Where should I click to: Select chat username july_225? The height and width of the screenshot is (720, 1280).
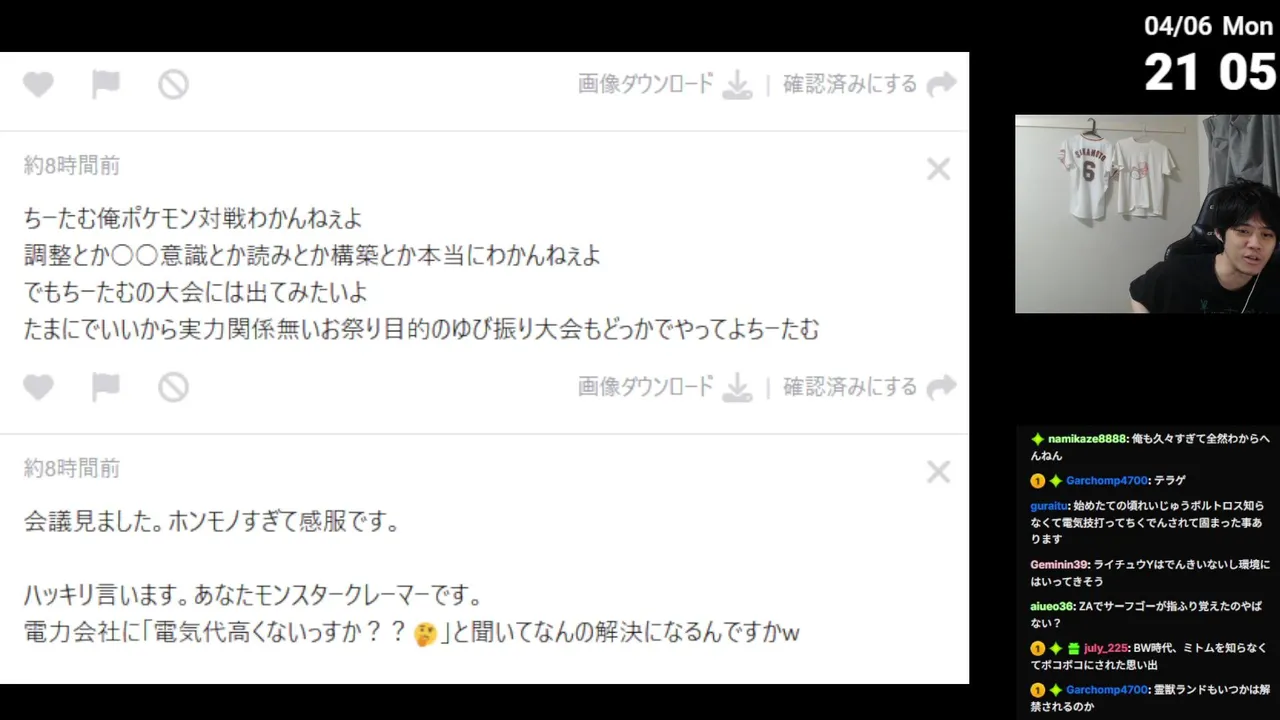coord(1106,648)
